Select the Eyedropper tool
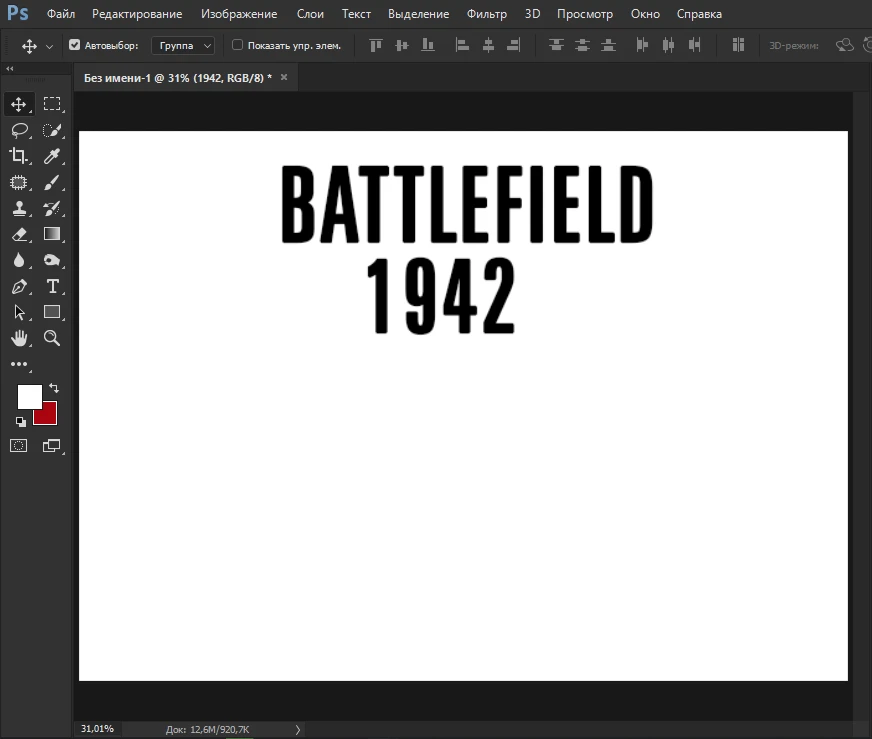 click(52, 155)
